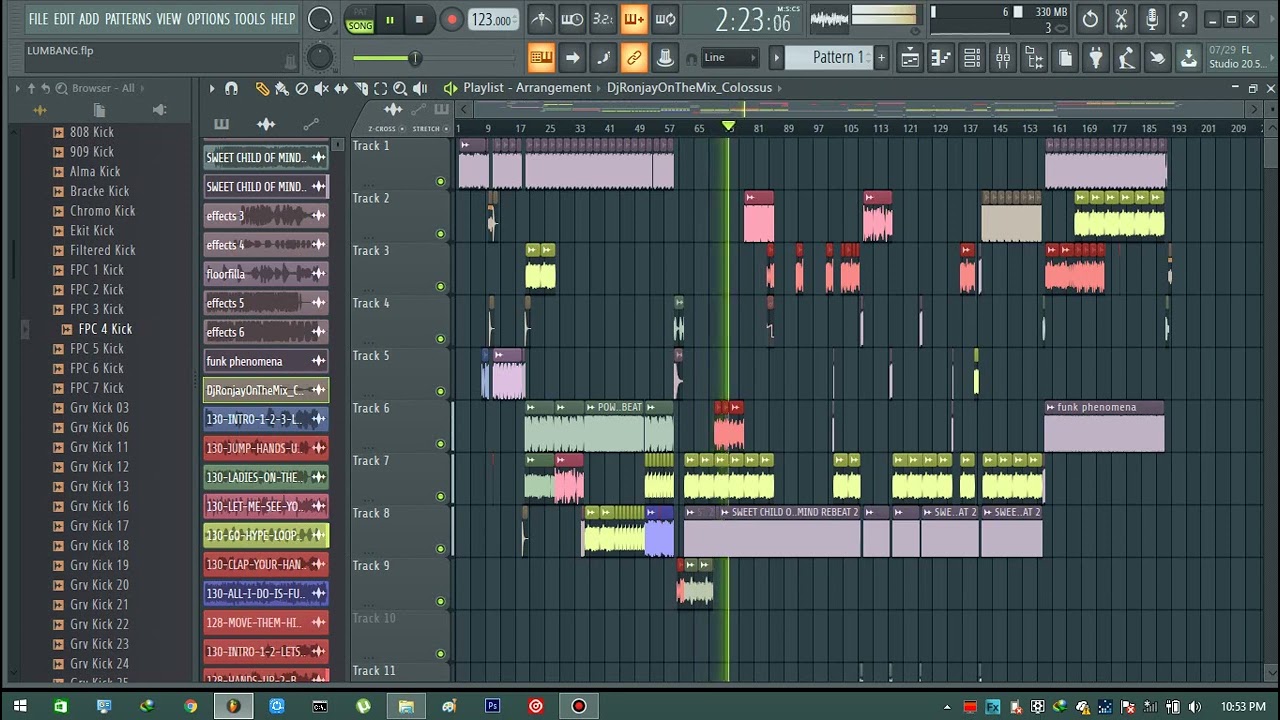This screenshot has height=720, width=1280.
Task: Toggle the Z-CROSS option
Action: pos(386,129)
